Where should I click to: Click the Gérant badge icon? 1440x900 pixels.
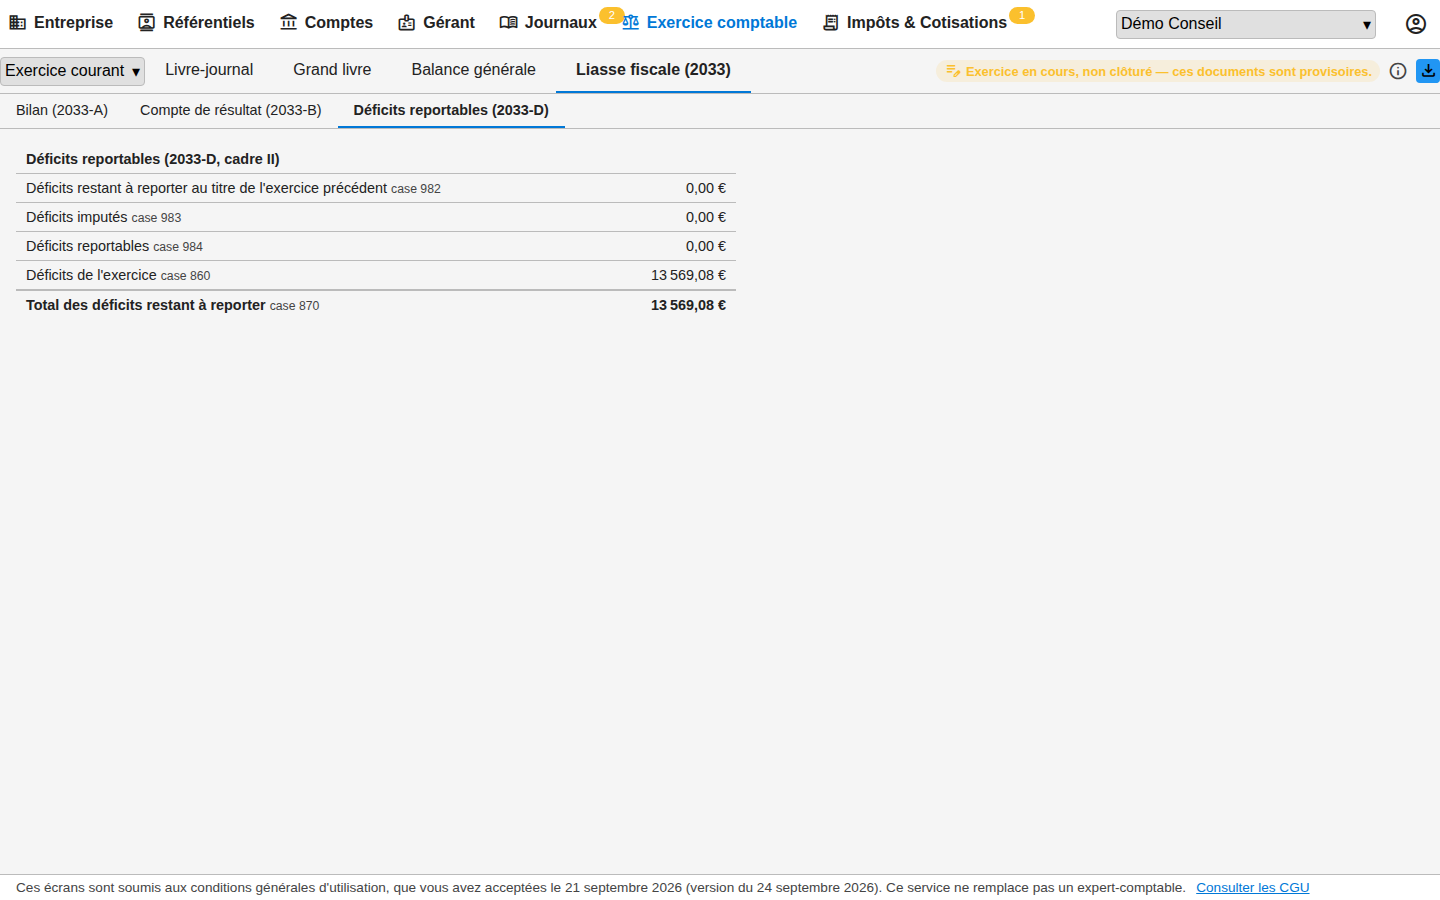coord(407,23)
